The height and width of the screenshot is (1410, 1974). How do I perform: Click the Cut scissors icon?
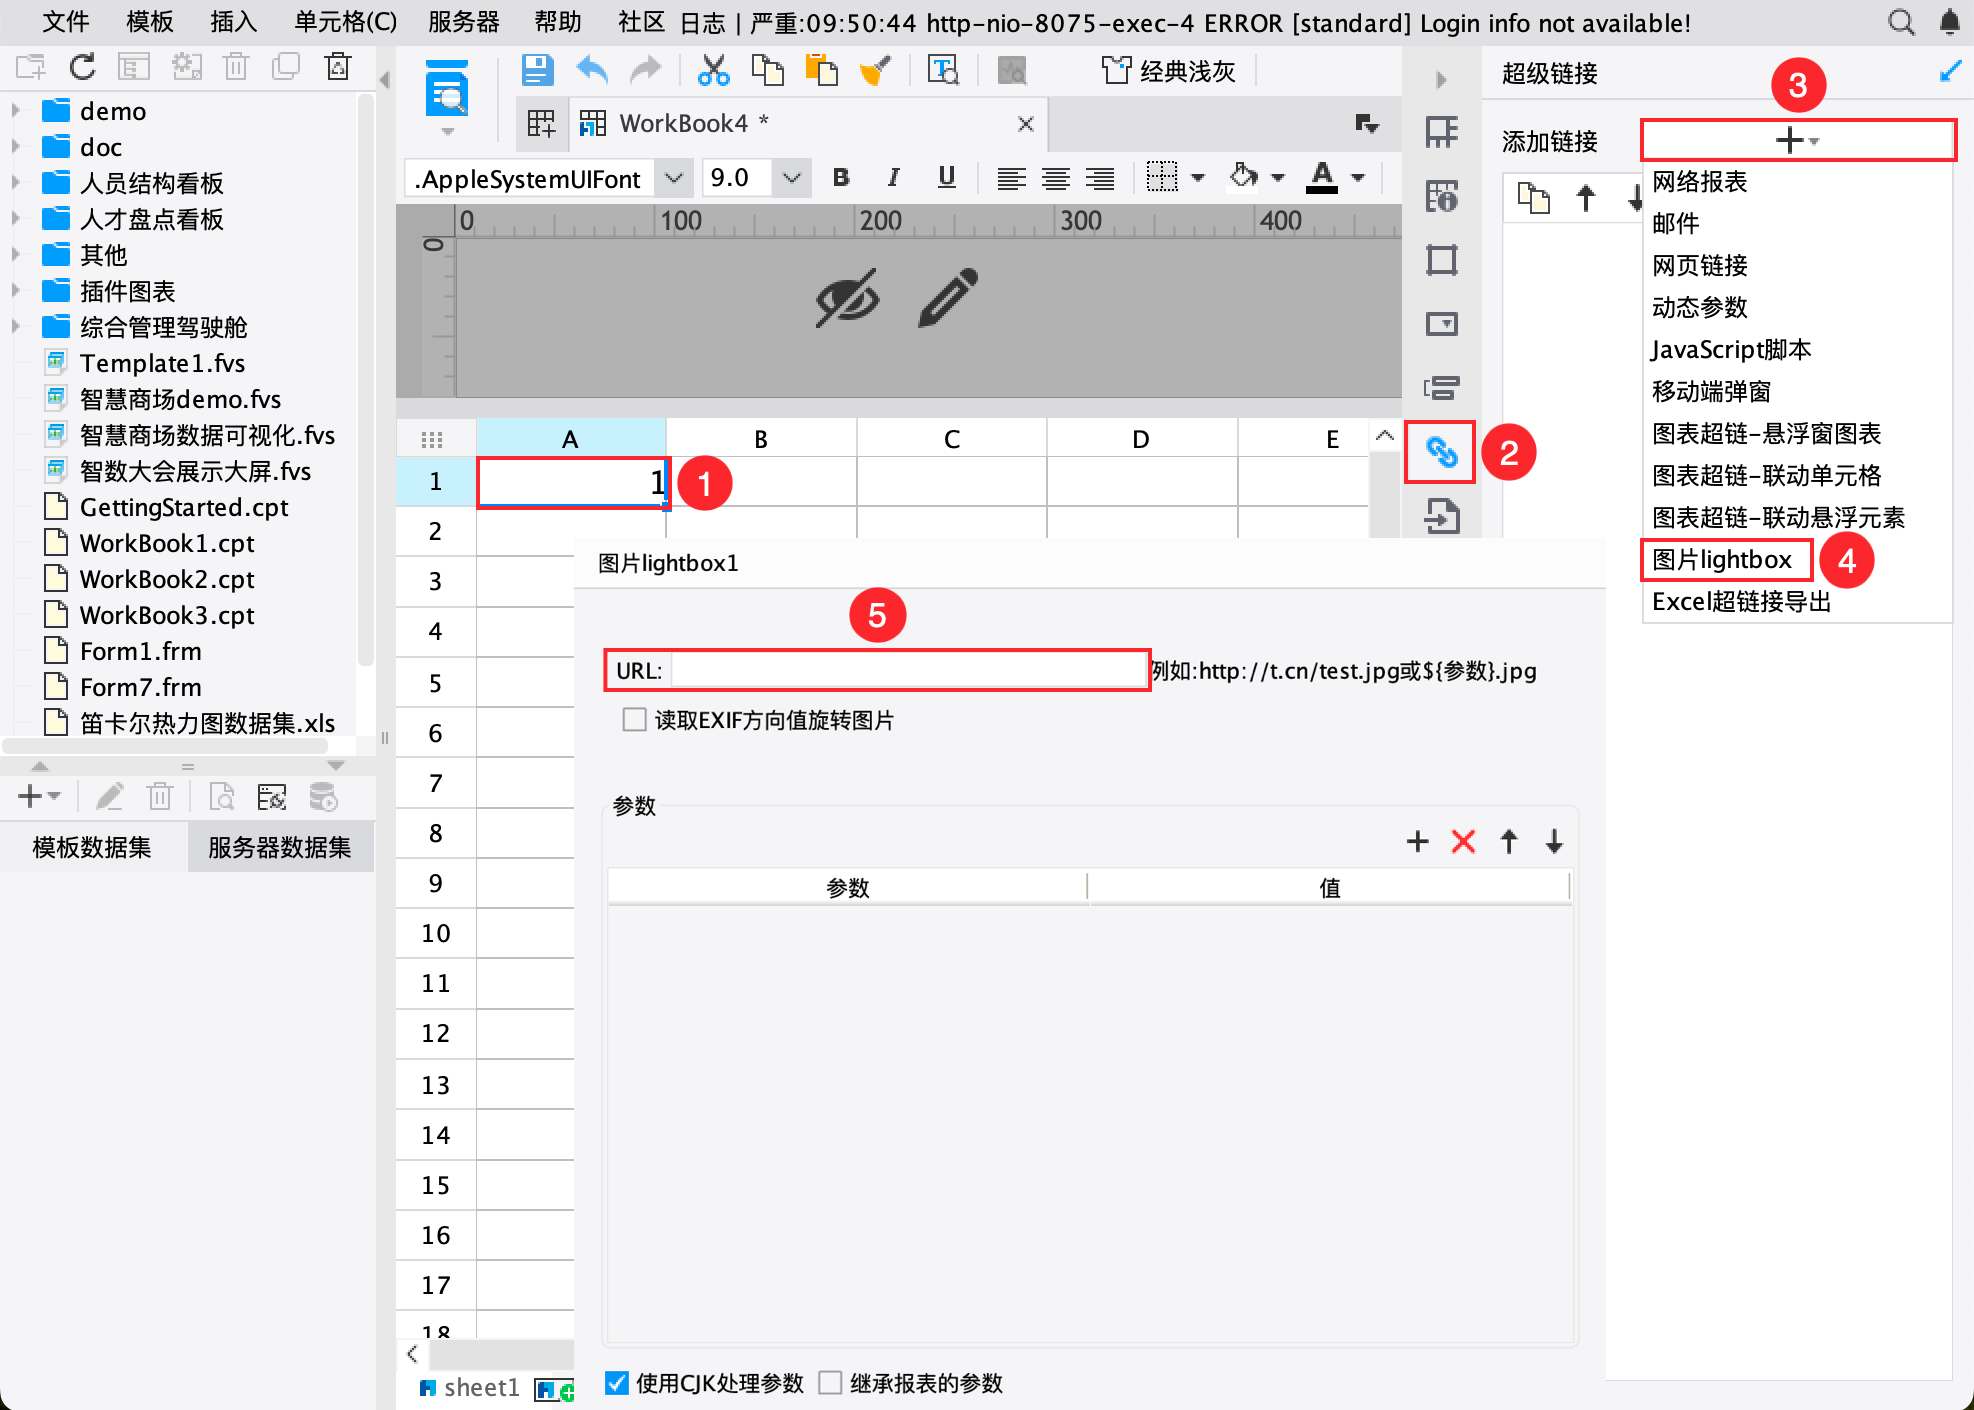[x=713, y=70]
